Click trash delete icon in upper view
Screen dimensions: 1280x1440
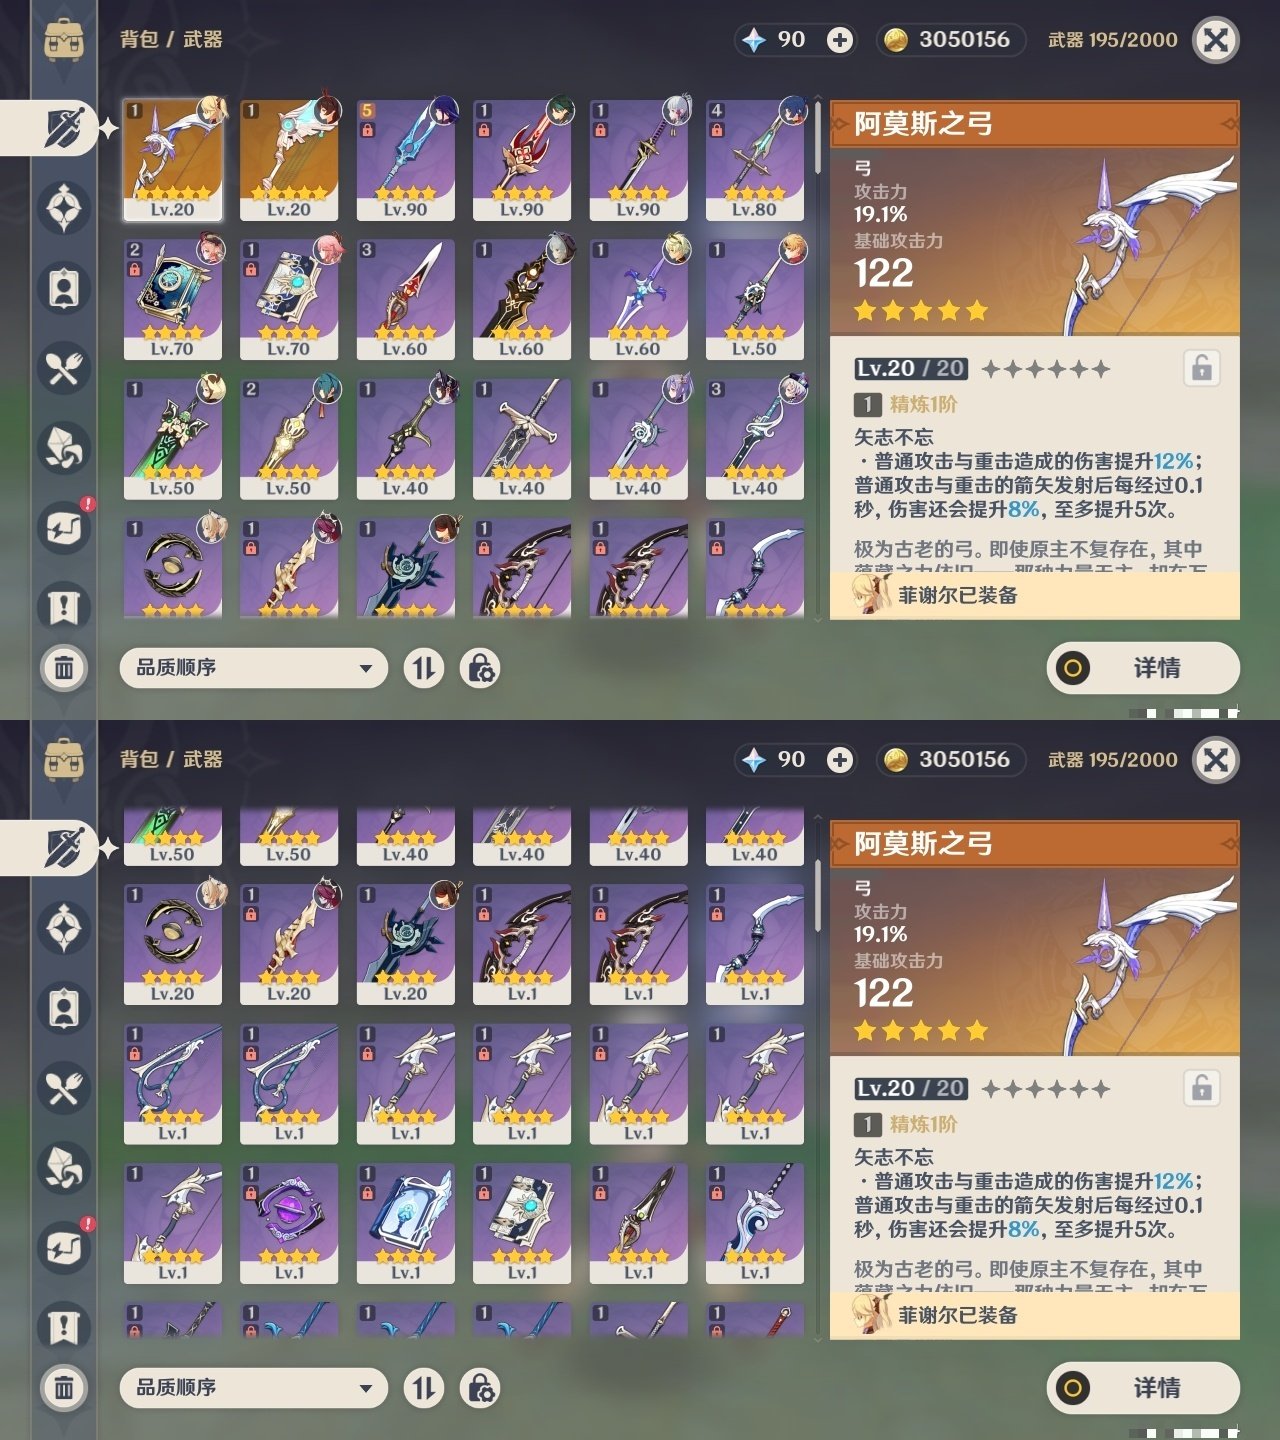click(64, 667)
